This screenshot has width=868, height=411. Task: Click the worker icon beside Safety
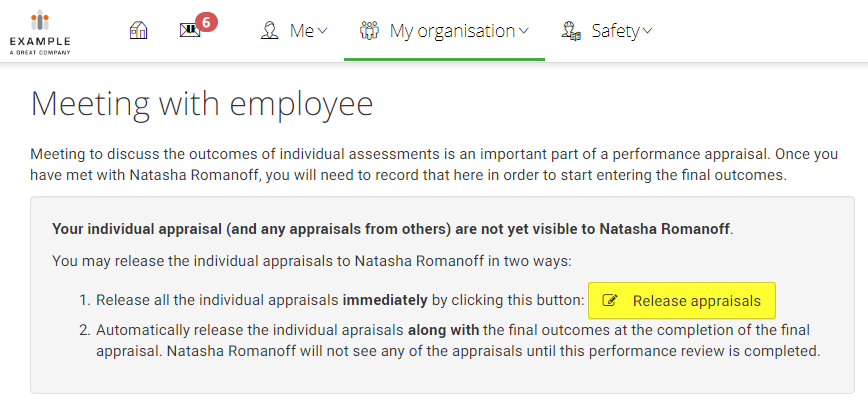click(x=571, y=30)
